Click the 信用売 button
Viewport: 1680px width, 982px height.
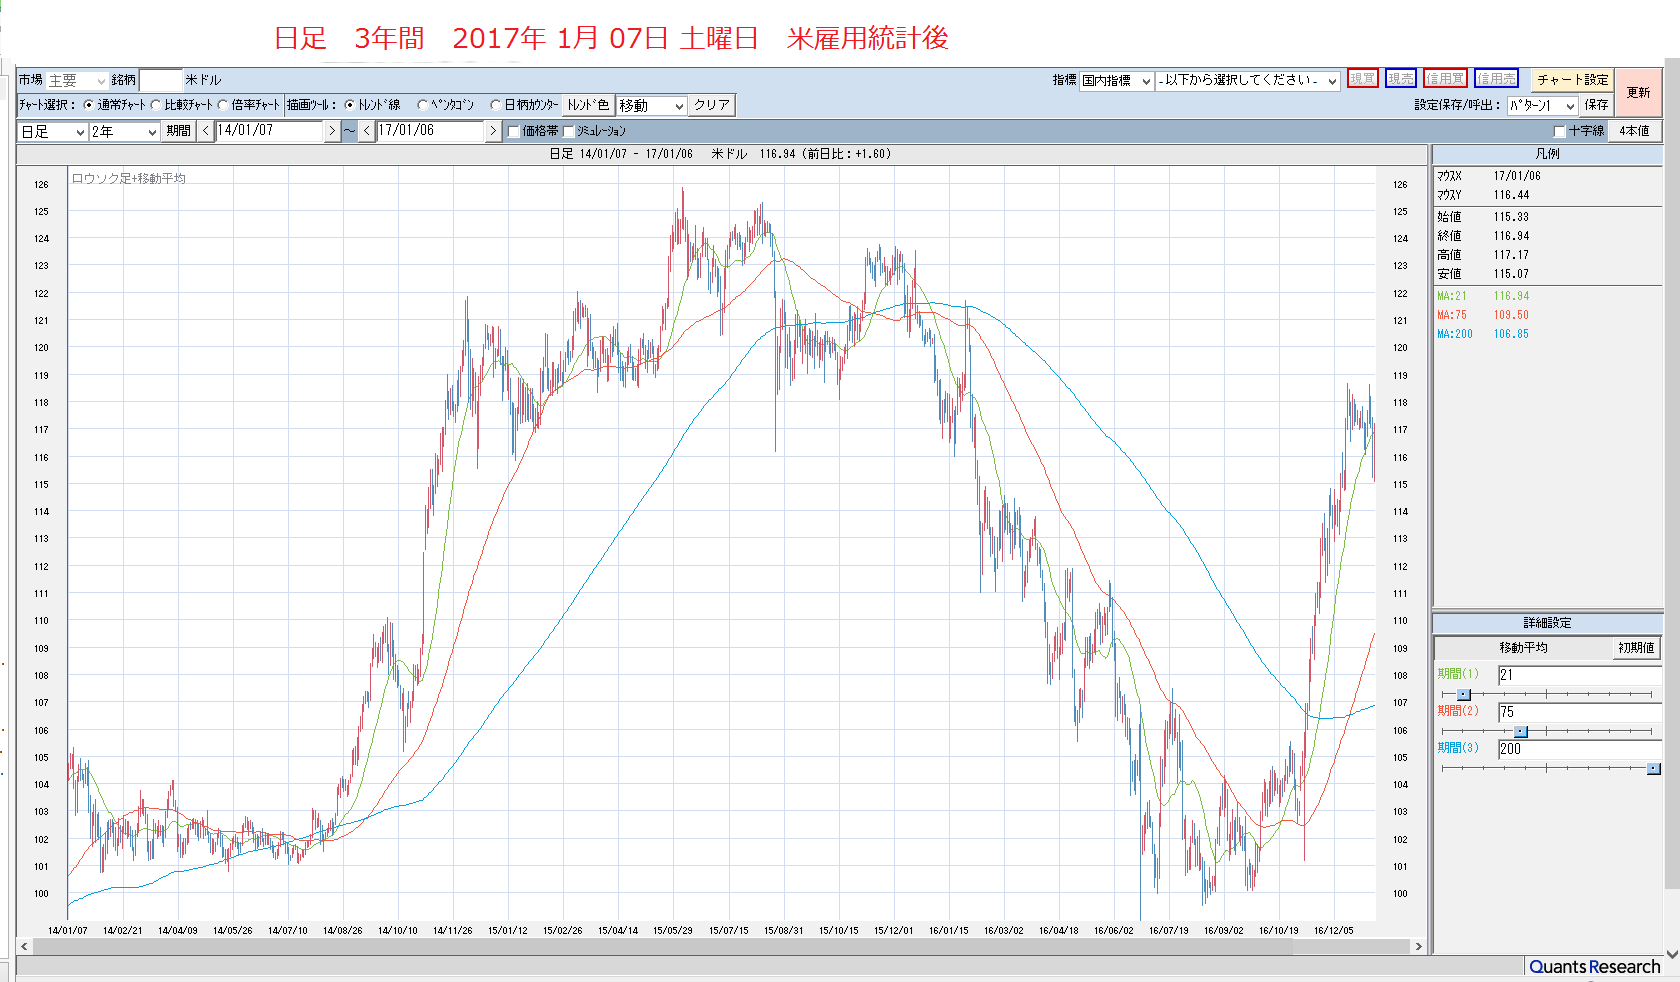coord(1496,79)
